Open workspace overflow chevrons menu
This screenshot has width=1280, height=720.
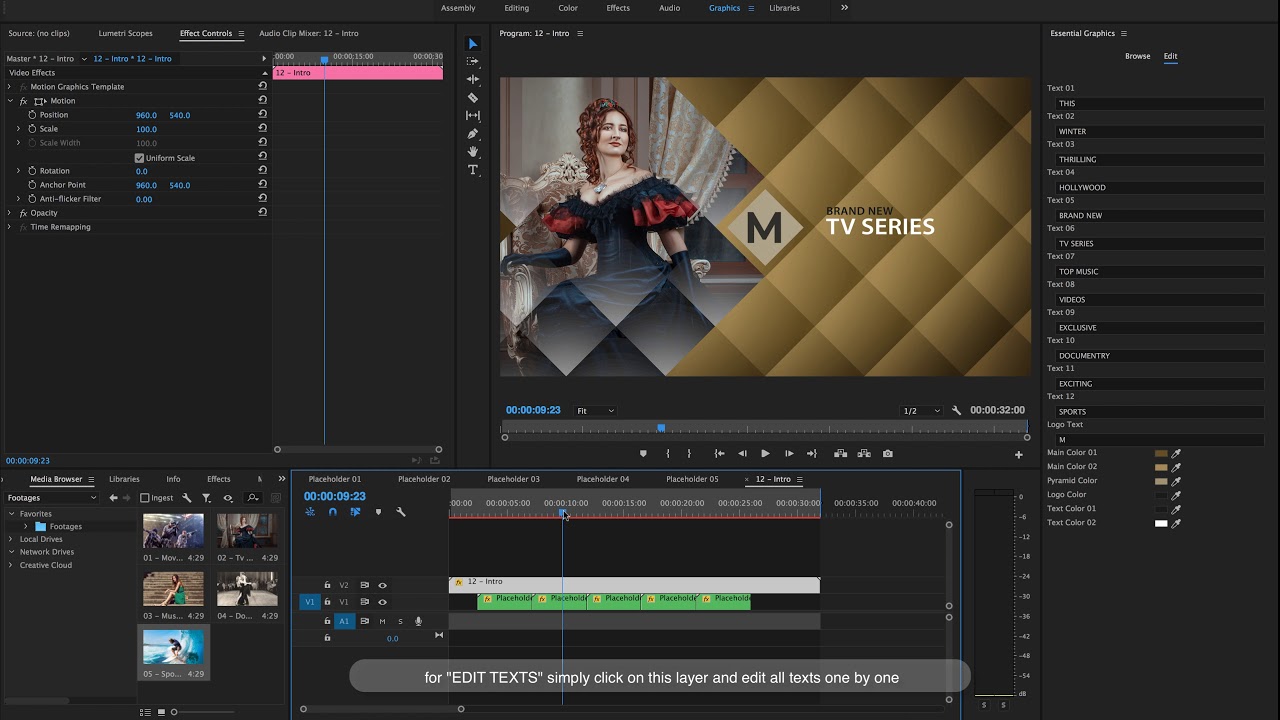(x=844, y=8)
